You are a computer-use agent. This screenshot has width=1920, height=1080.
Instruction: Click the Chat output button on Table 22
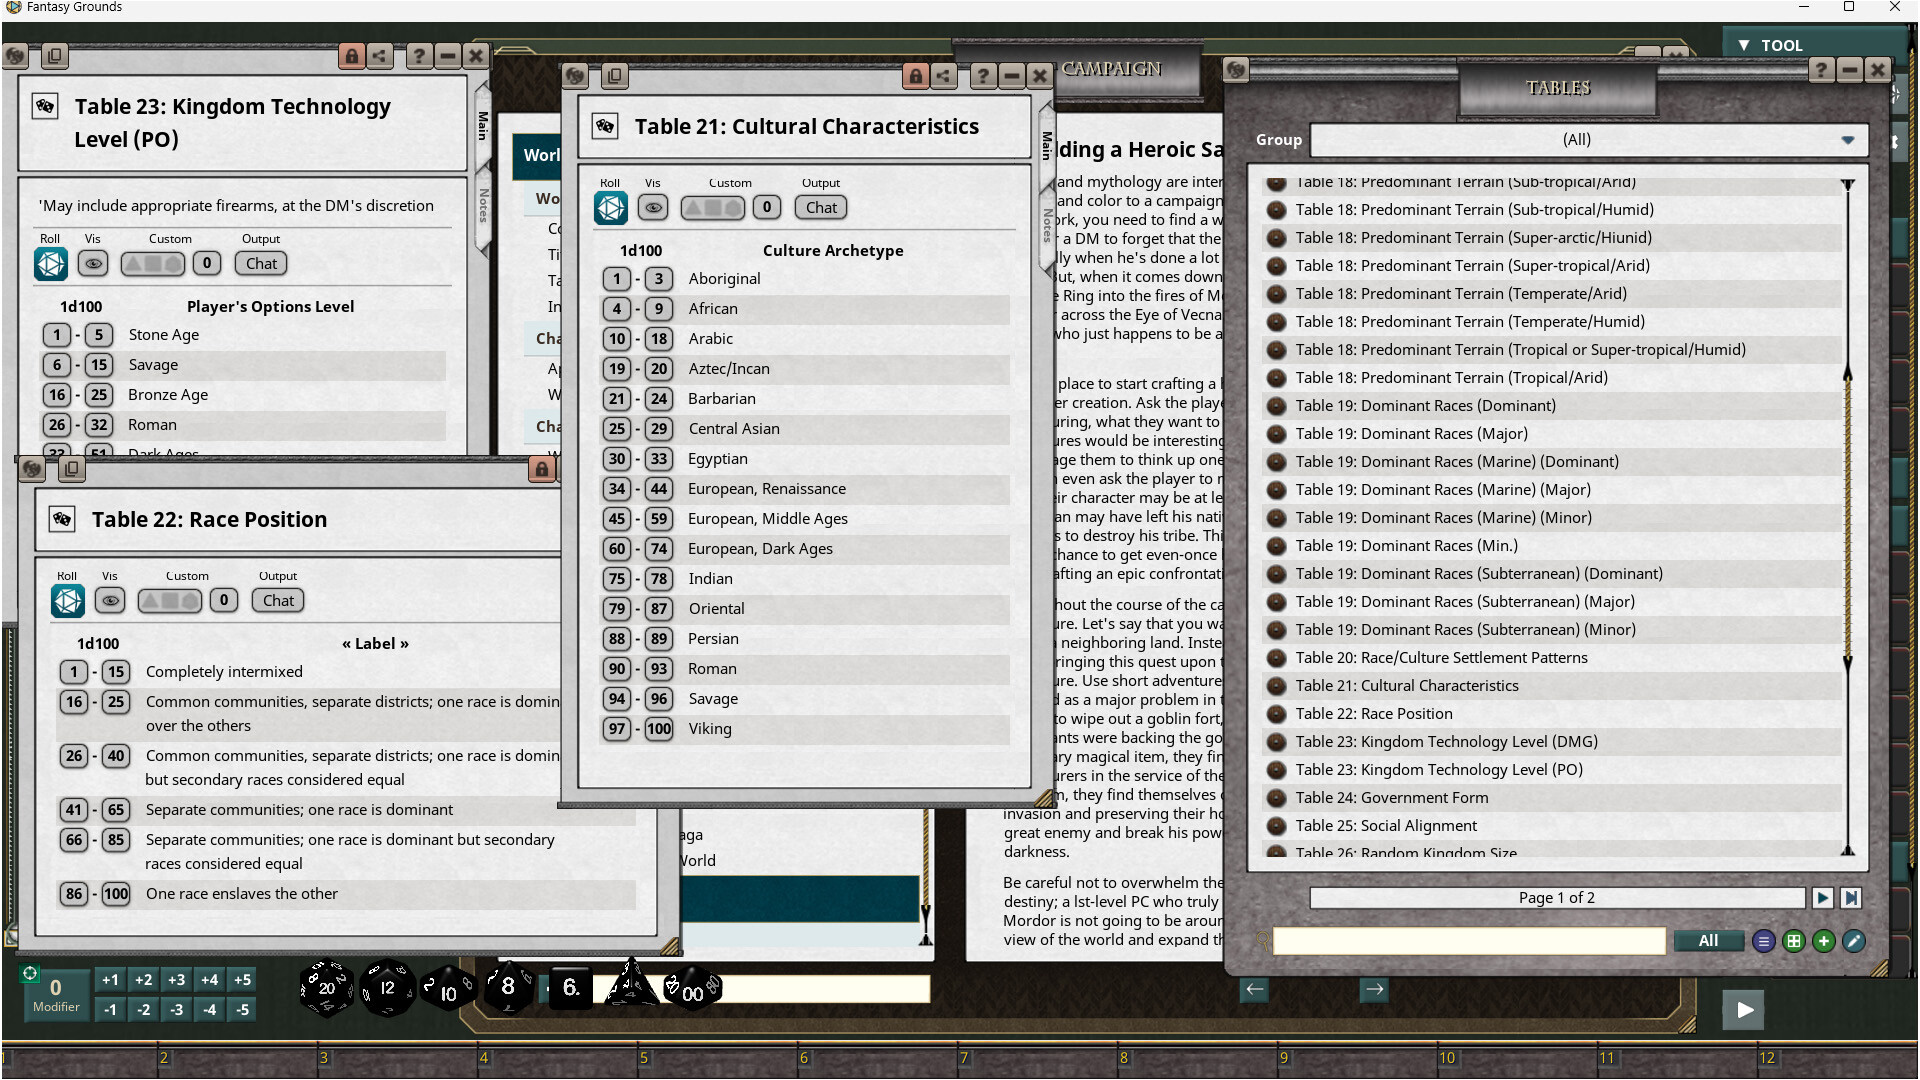[277, 600]
